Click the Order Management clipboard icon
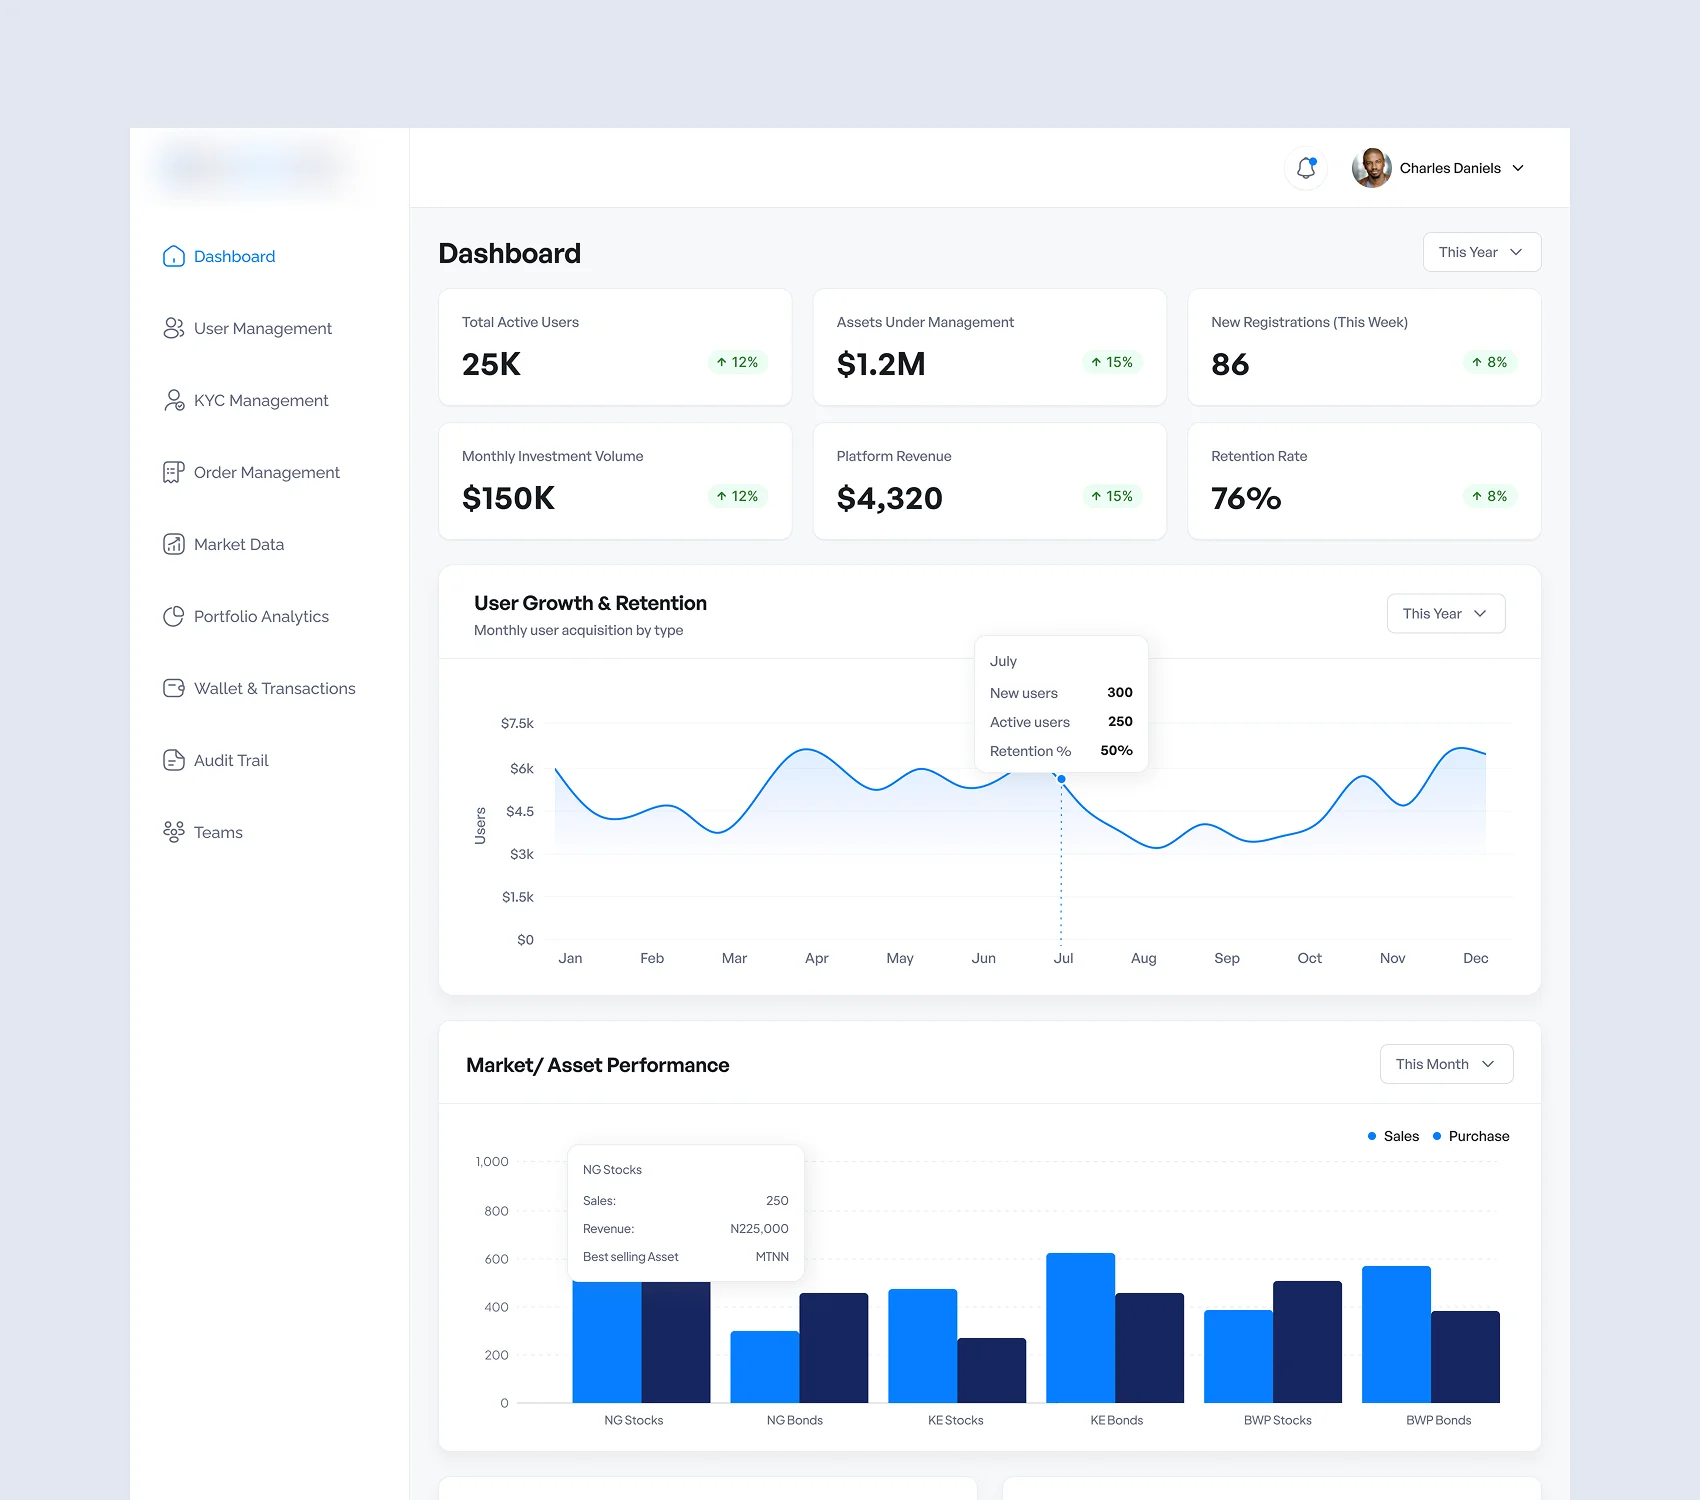 pyautogui.click(x=174, y=473)
